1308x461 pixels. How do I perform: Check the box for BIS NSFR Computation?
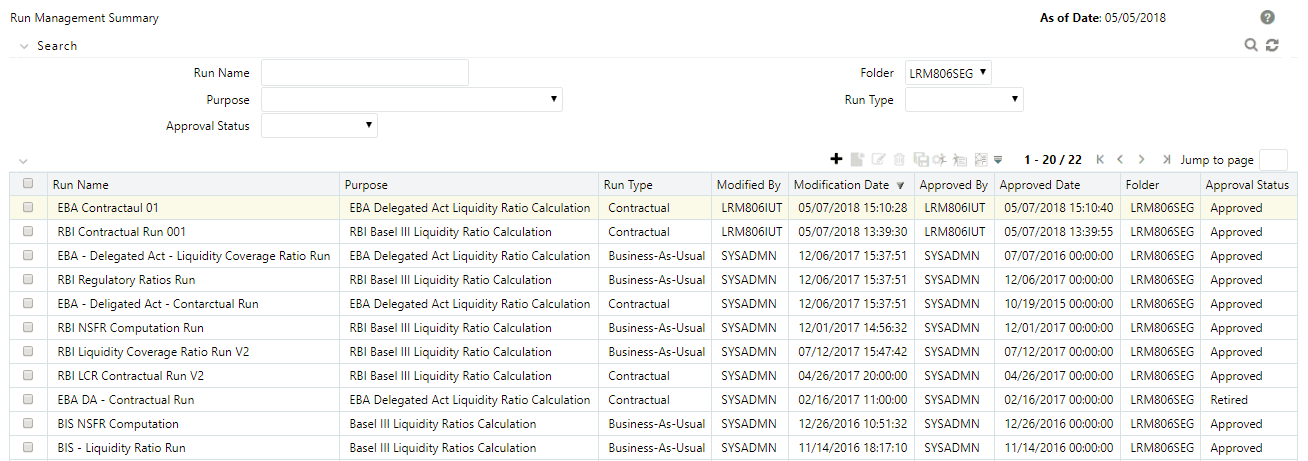coord(28,424)
